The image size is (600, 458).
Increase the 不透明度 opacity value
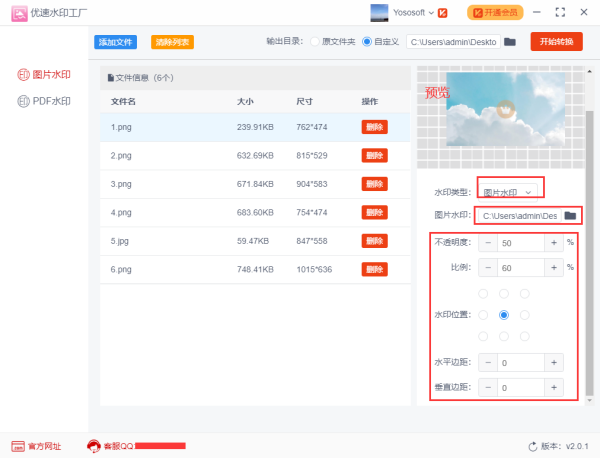point(554,243)
